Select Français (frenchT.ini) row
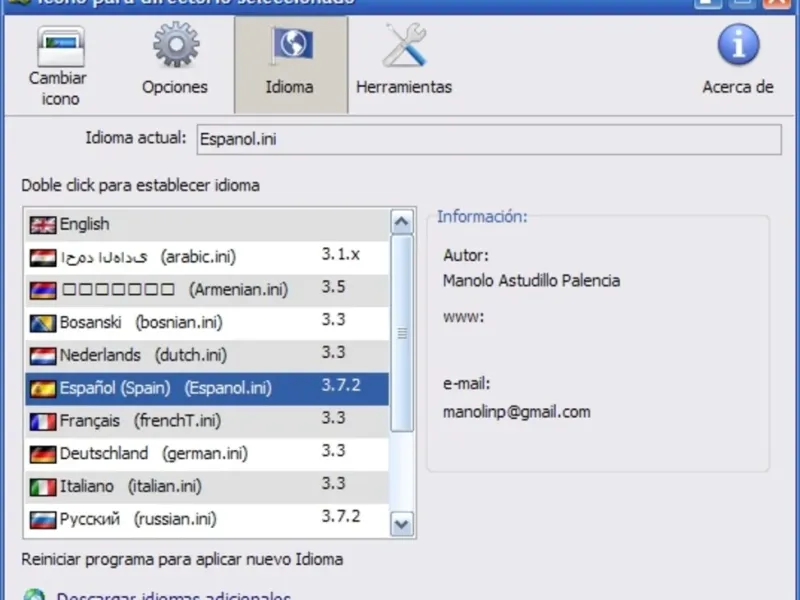The width and height of the screenshot is (800, 600). [207, 421]
